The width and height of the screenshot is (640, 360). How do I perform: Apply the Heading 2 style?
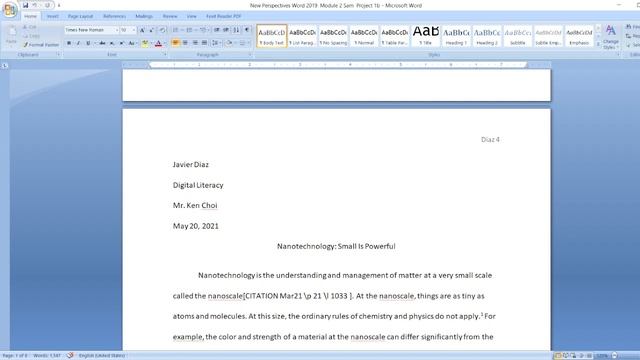[487, 36]
